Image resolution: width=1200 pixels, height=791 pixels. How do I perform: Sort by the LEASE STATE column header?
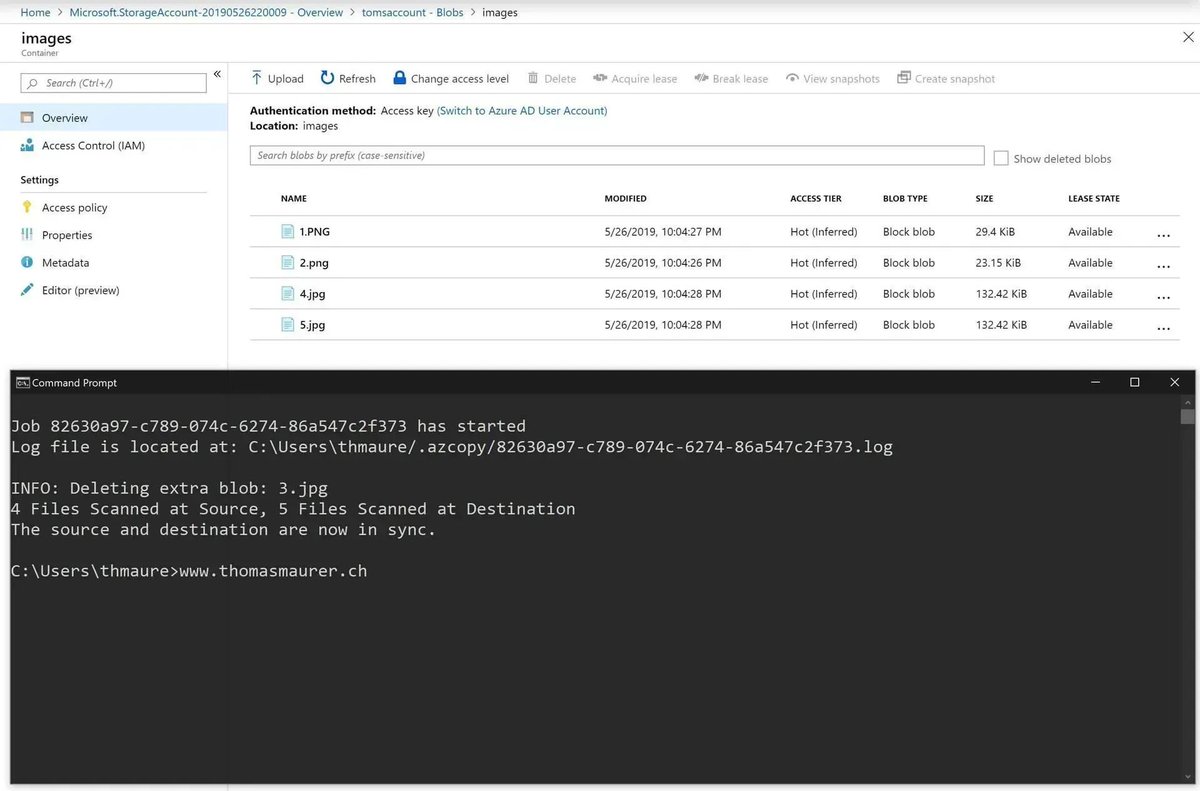[x=1094, y=198]
